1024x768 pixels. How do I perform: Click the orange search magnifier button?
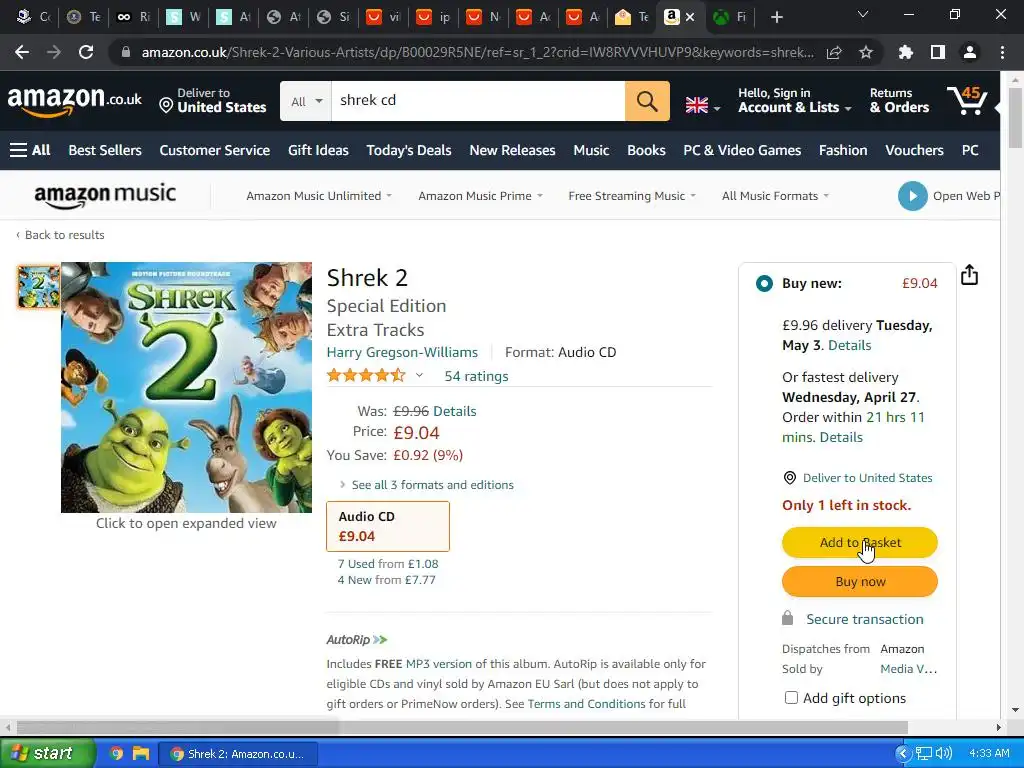(647, 101)
